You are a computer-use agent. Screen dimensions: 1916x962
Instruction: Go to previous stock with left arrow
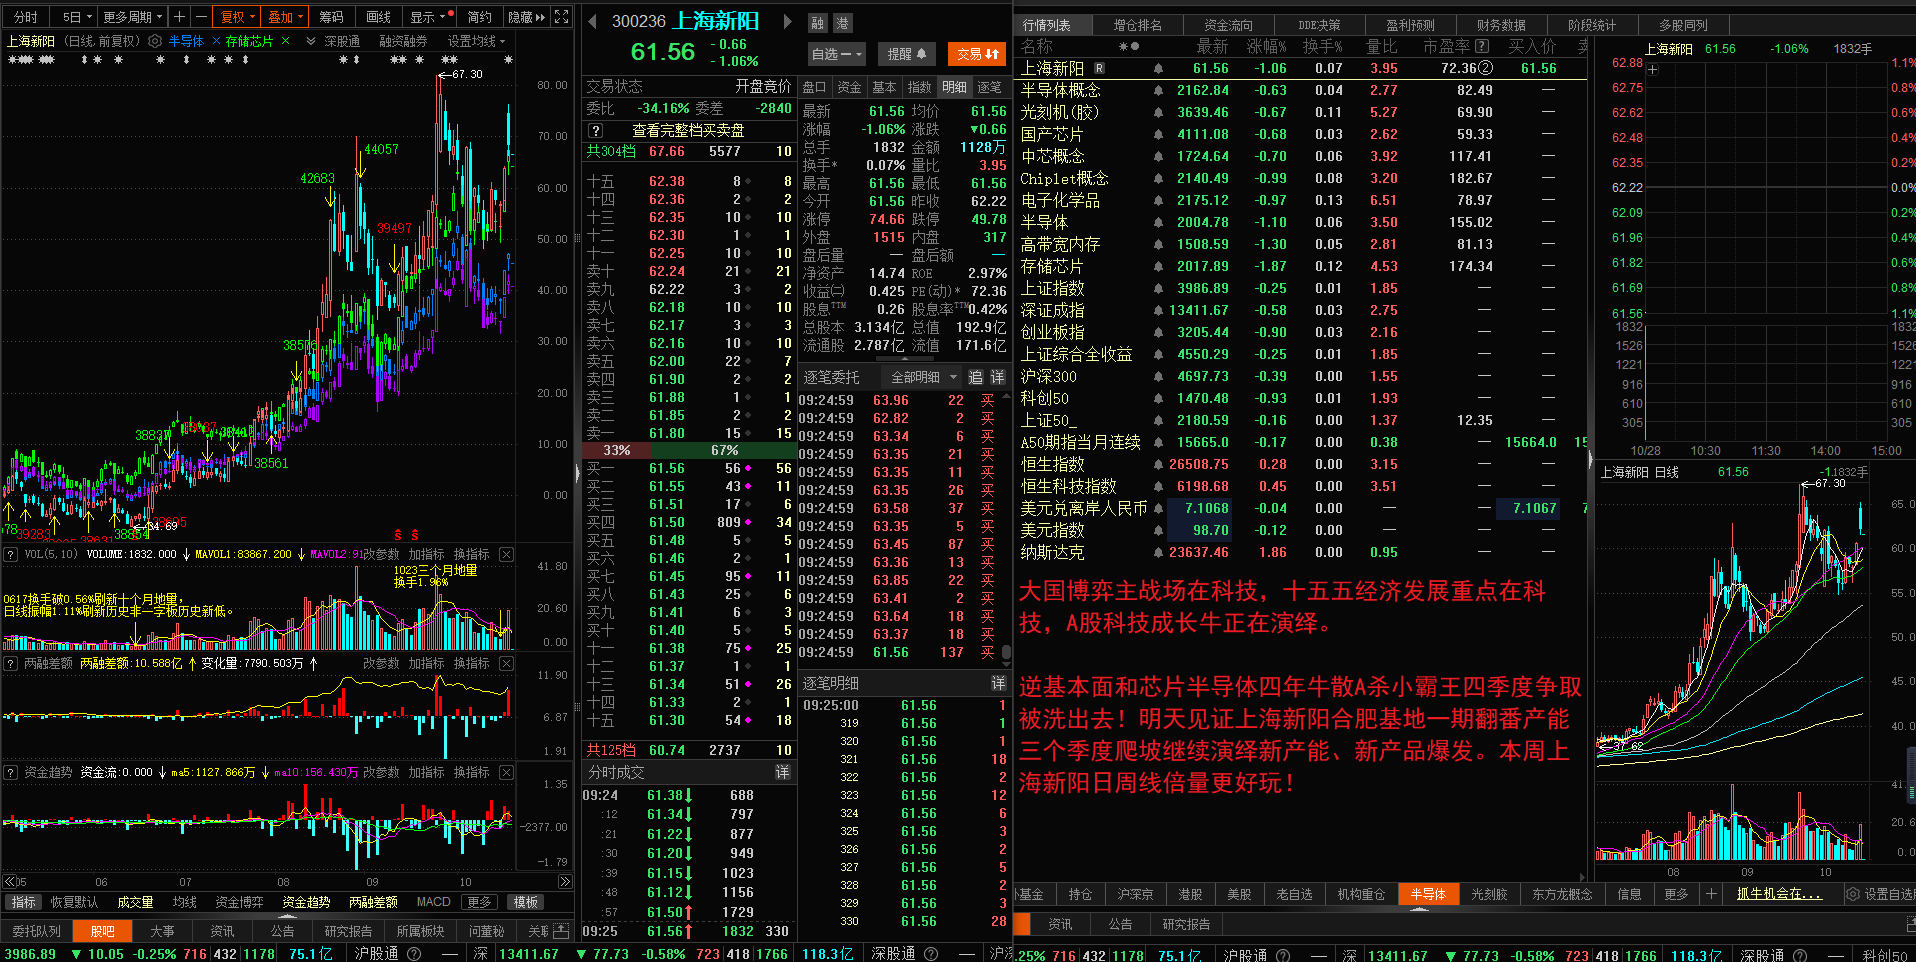[592, 21]
